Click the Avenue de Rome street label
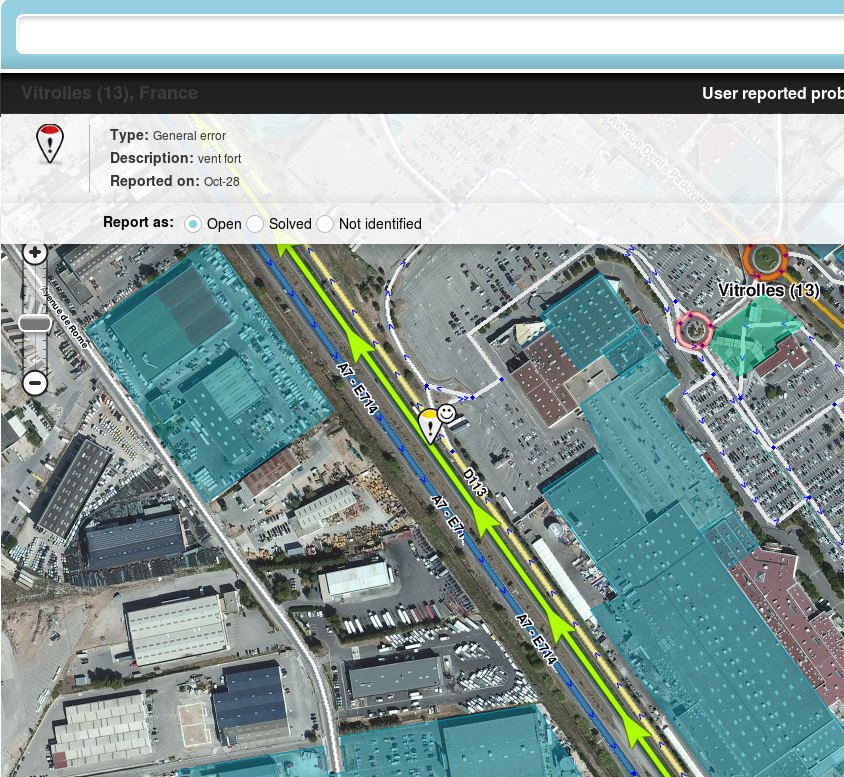This screenshot has width=844, height=777. (x=66, y=319)
